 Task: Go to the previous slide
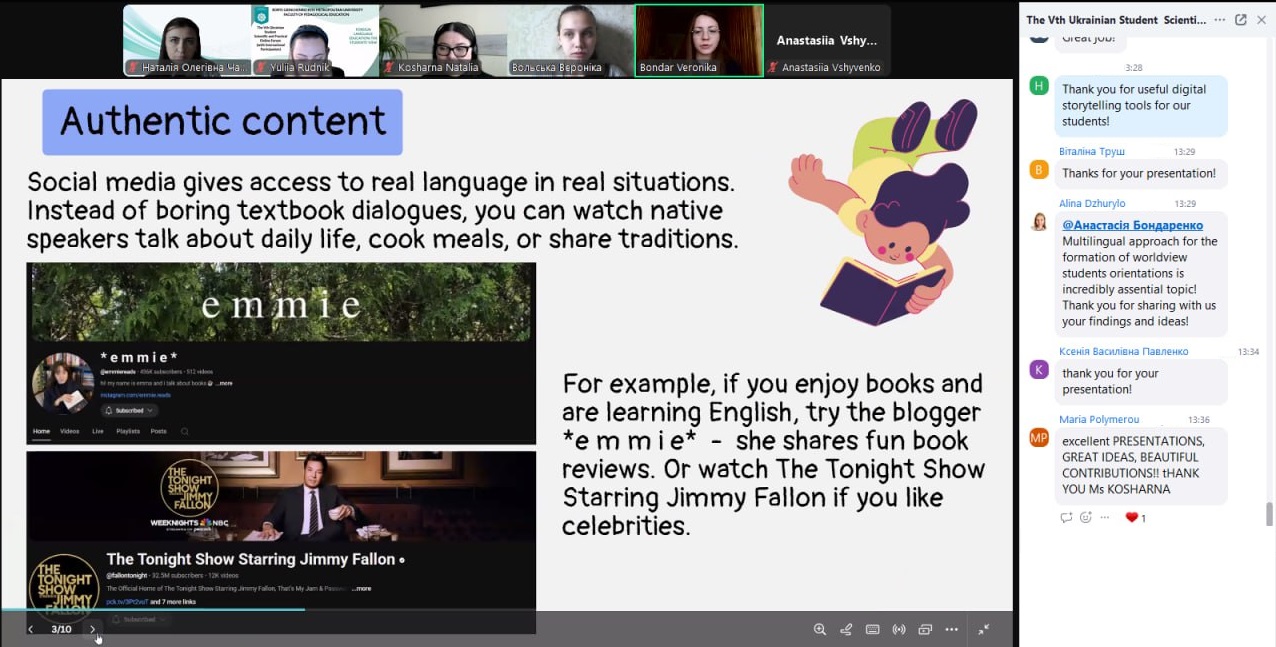pos(31,629)
